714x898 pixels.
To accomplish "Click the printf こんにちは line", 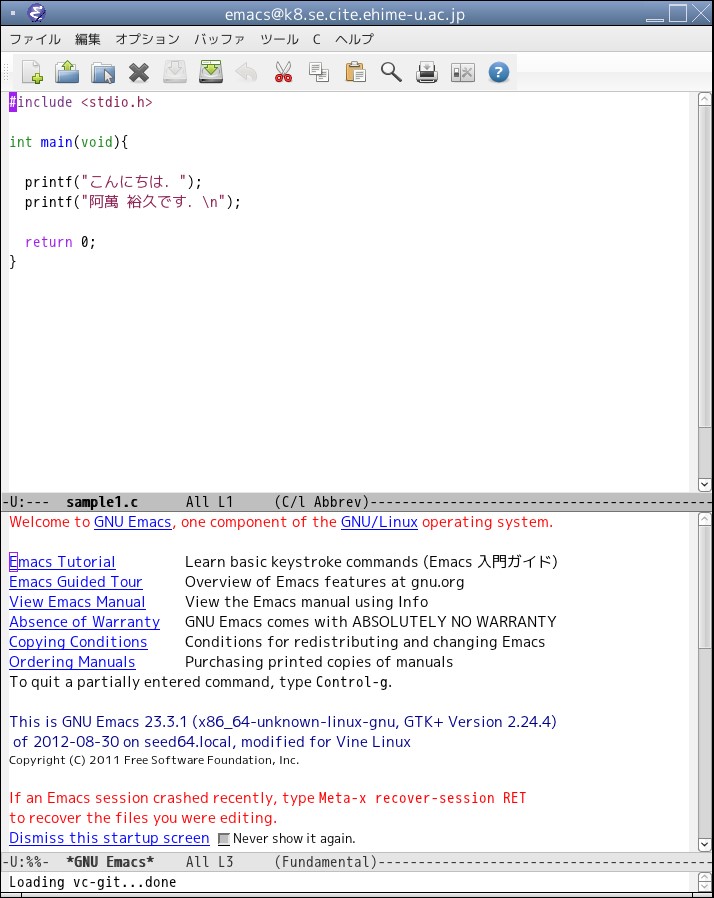I will coord(113,182).
